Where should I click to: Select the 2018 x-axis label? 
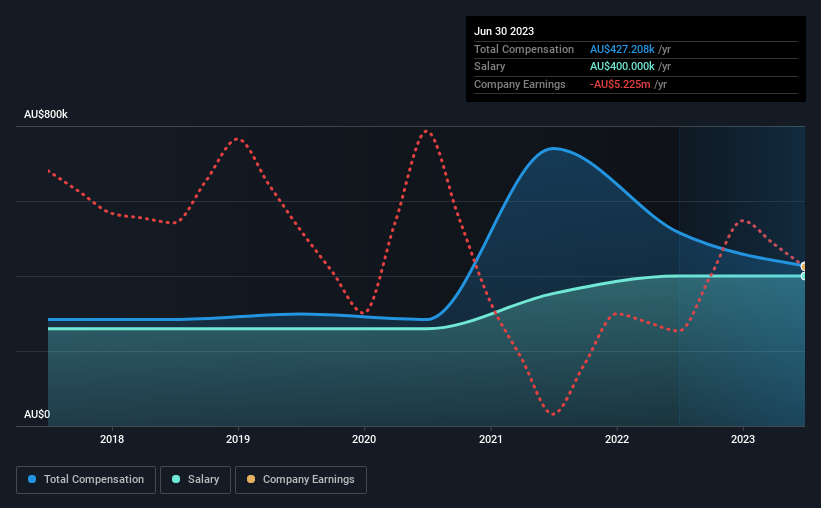pos(112,439)
